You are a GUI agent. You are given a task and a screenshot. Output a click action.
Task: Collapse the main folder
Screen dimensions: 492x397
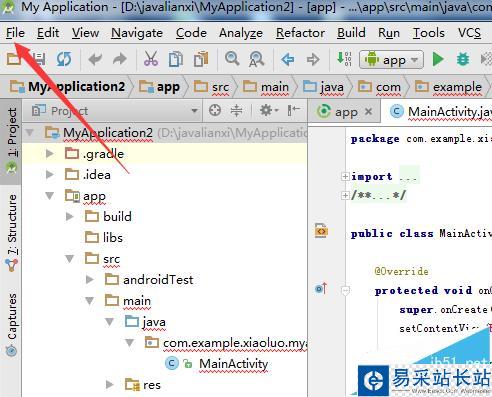coord(90,301)
